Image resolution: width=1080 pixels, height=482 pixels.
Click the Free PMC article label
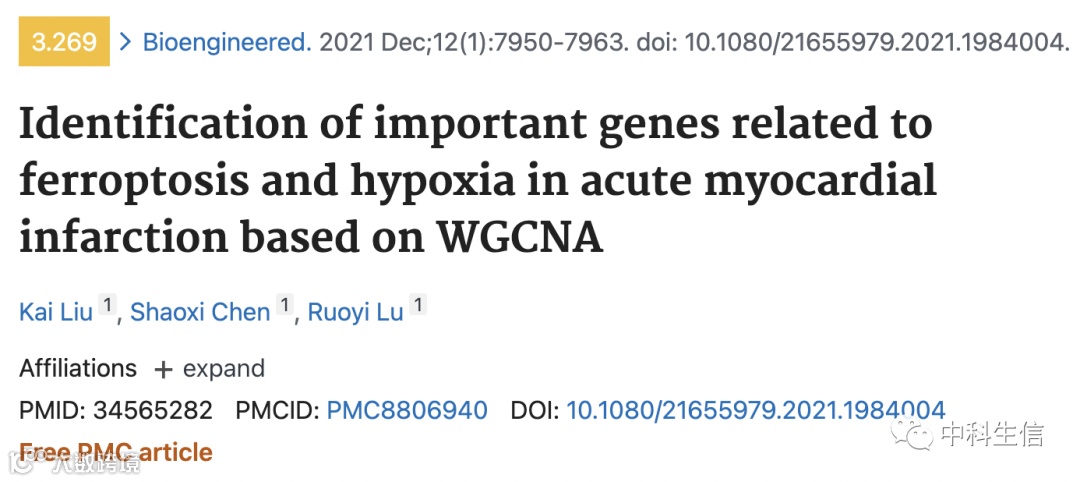[116, 452]
